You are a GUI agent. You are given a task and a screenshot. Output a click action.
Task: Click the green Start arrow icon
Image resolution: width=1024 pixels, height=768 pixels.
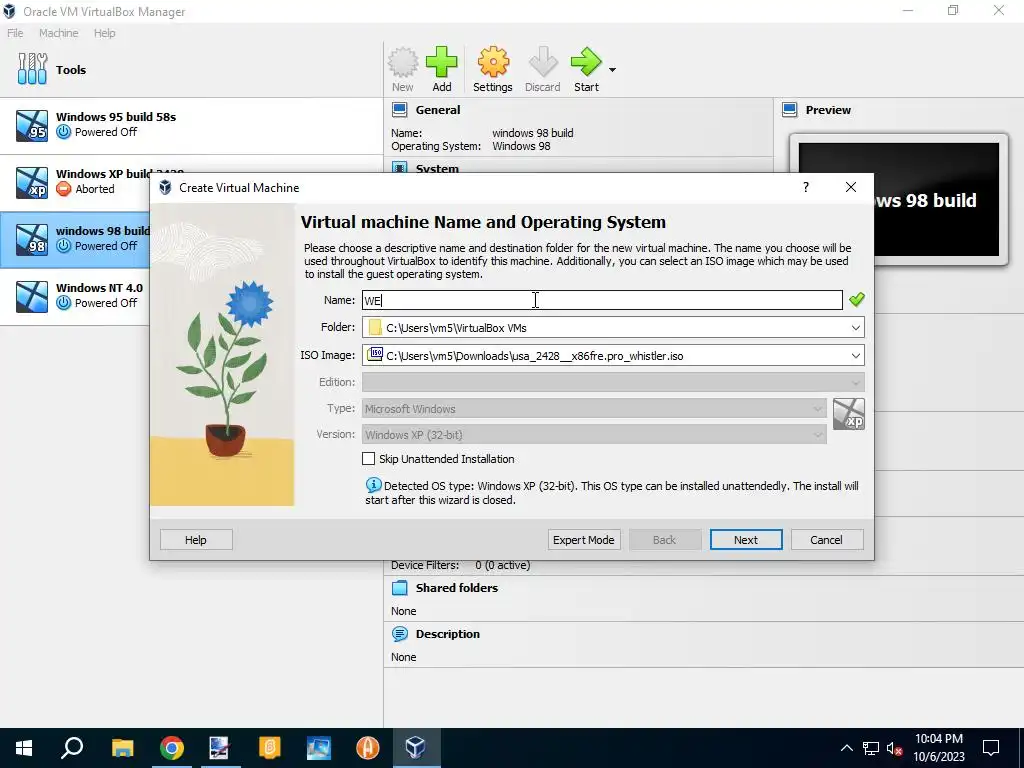coord(586,69)
